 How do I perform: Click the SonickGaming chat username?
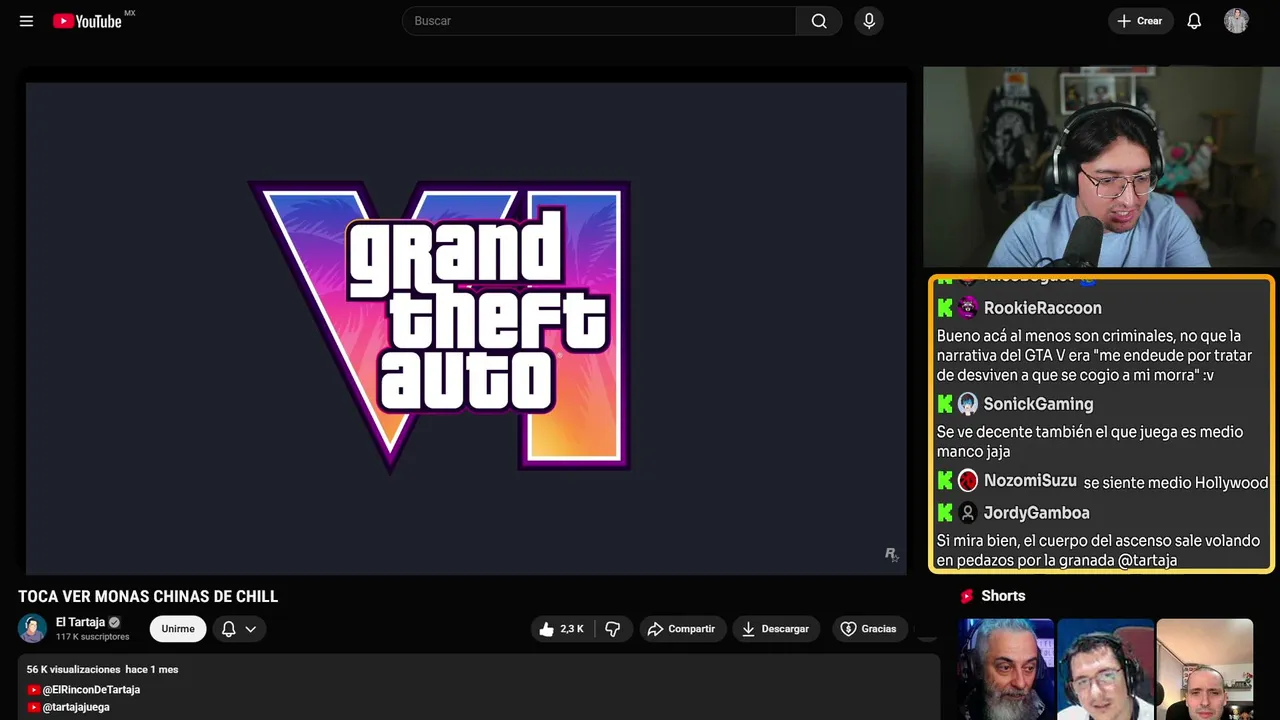(x=1038, y=404)
